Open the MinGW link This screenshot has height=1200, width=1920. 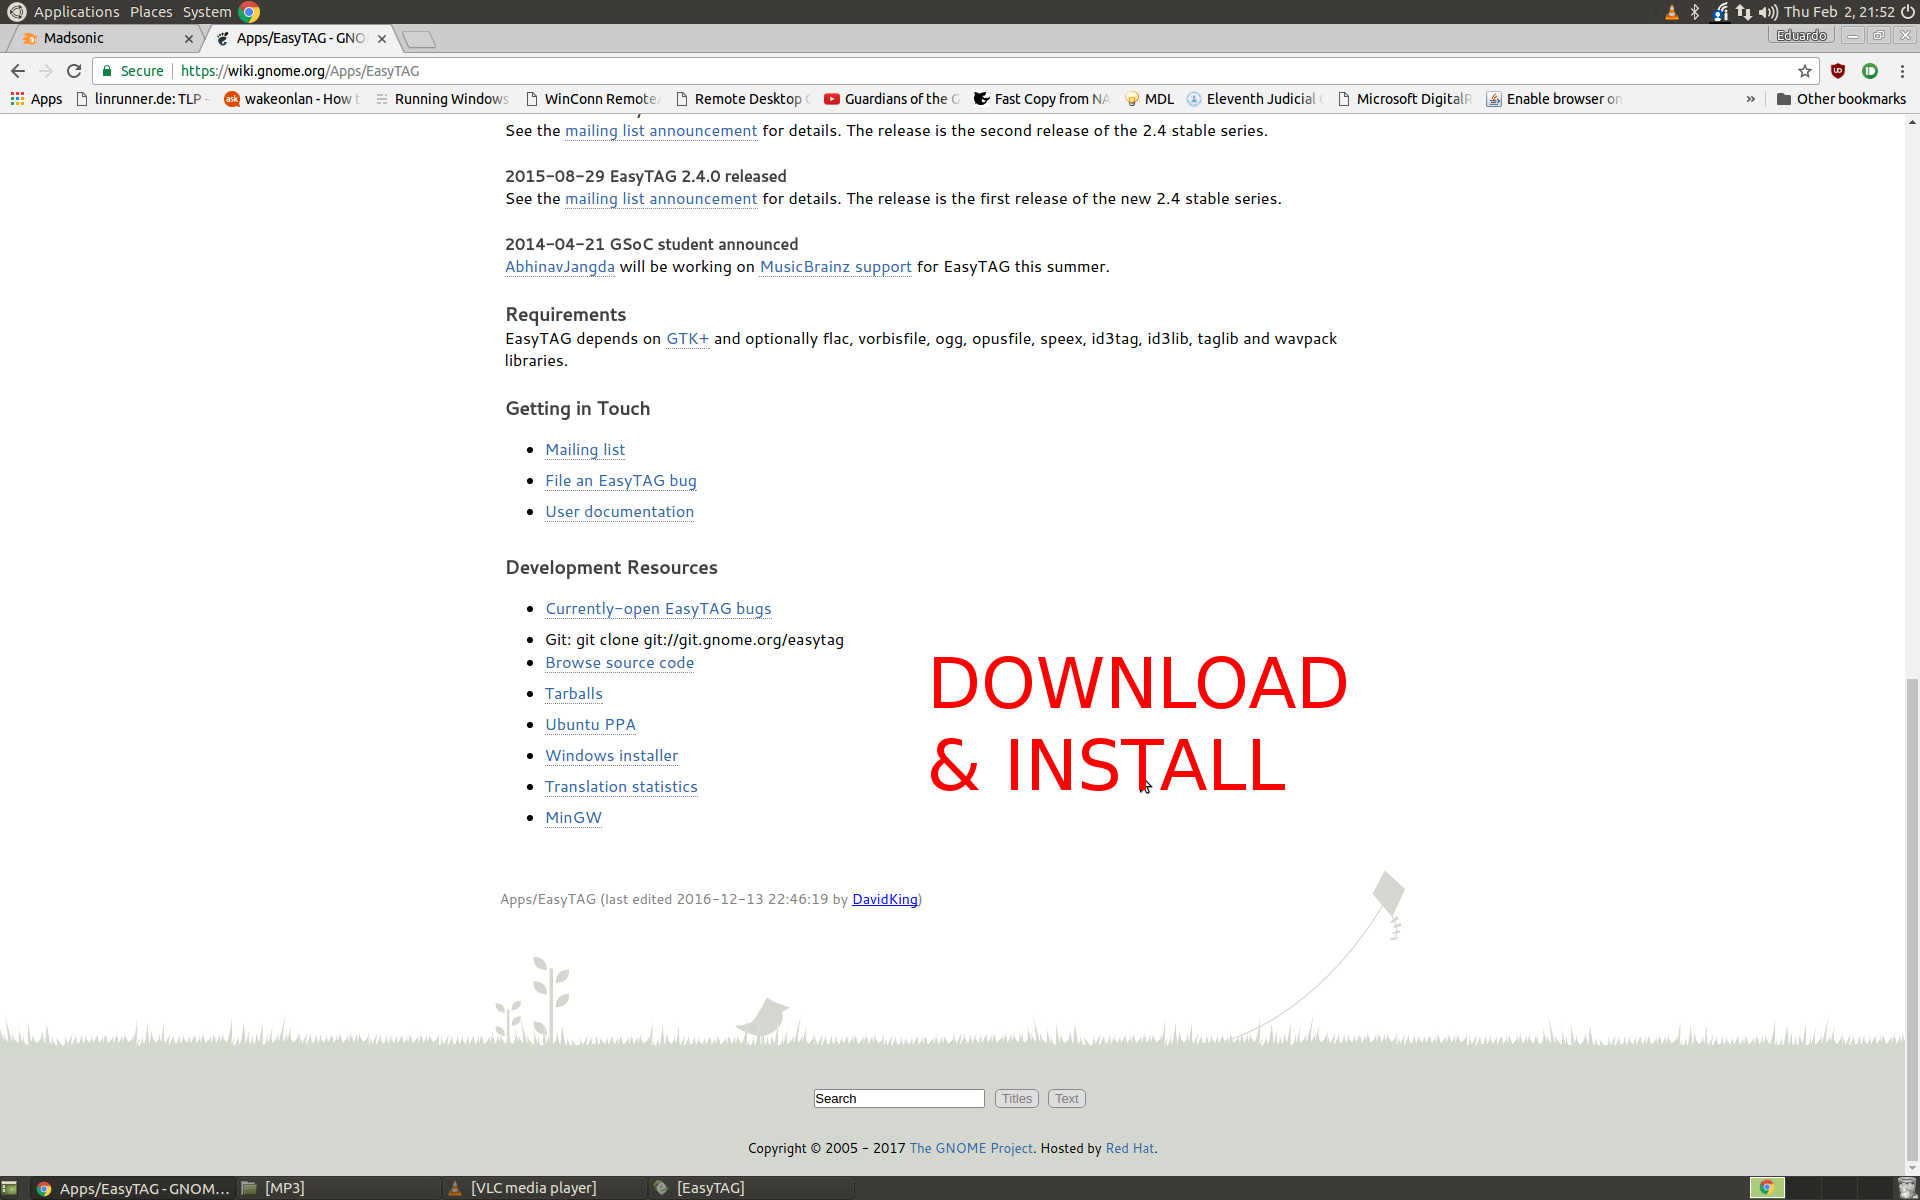point(573,818)
